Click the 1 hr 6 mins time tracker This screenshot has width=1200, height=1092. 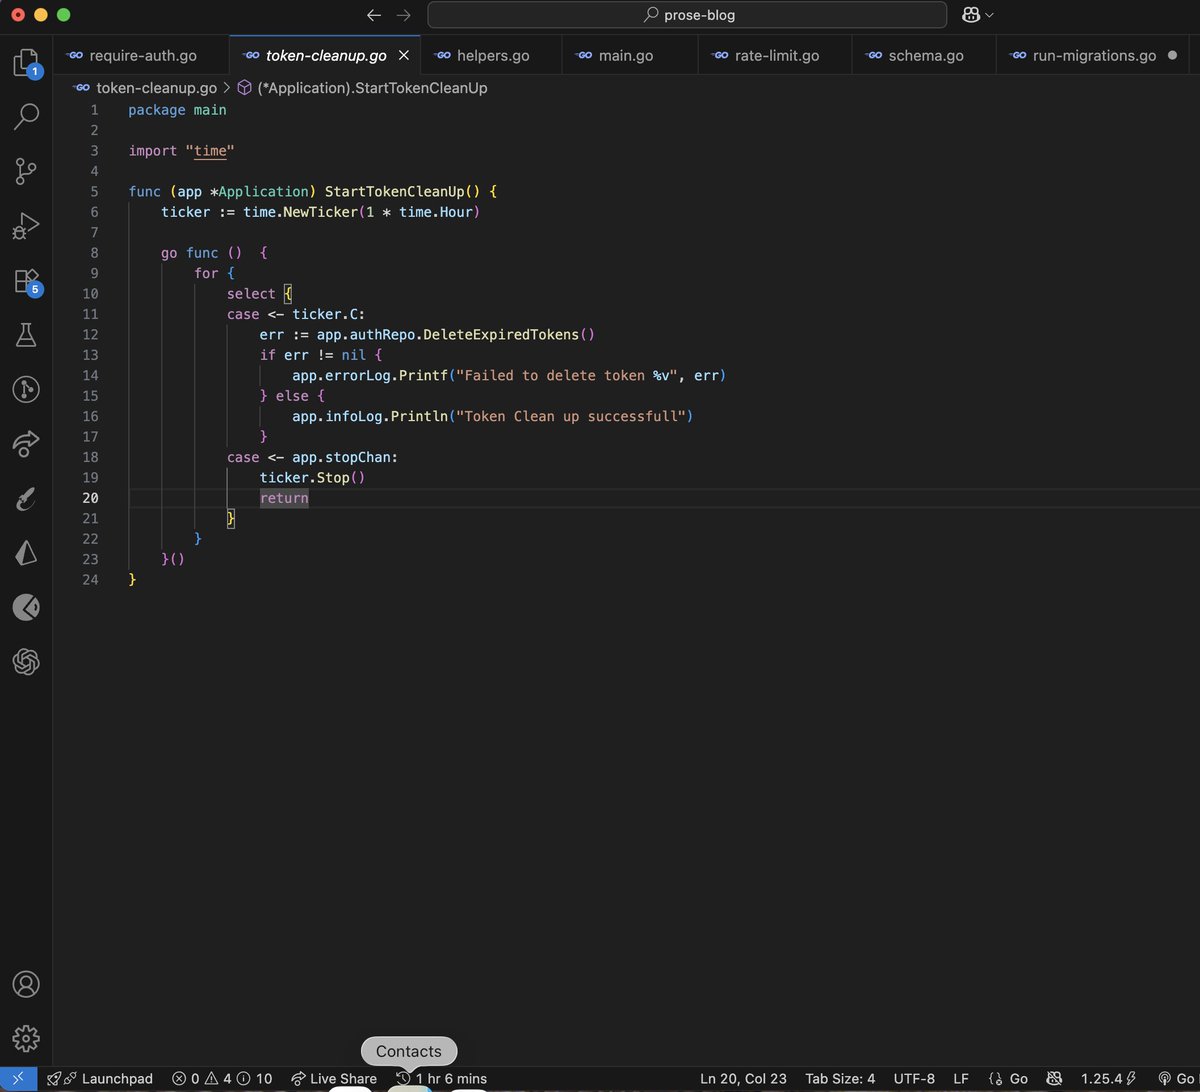pyautogui.click(x=441, y=1079)
